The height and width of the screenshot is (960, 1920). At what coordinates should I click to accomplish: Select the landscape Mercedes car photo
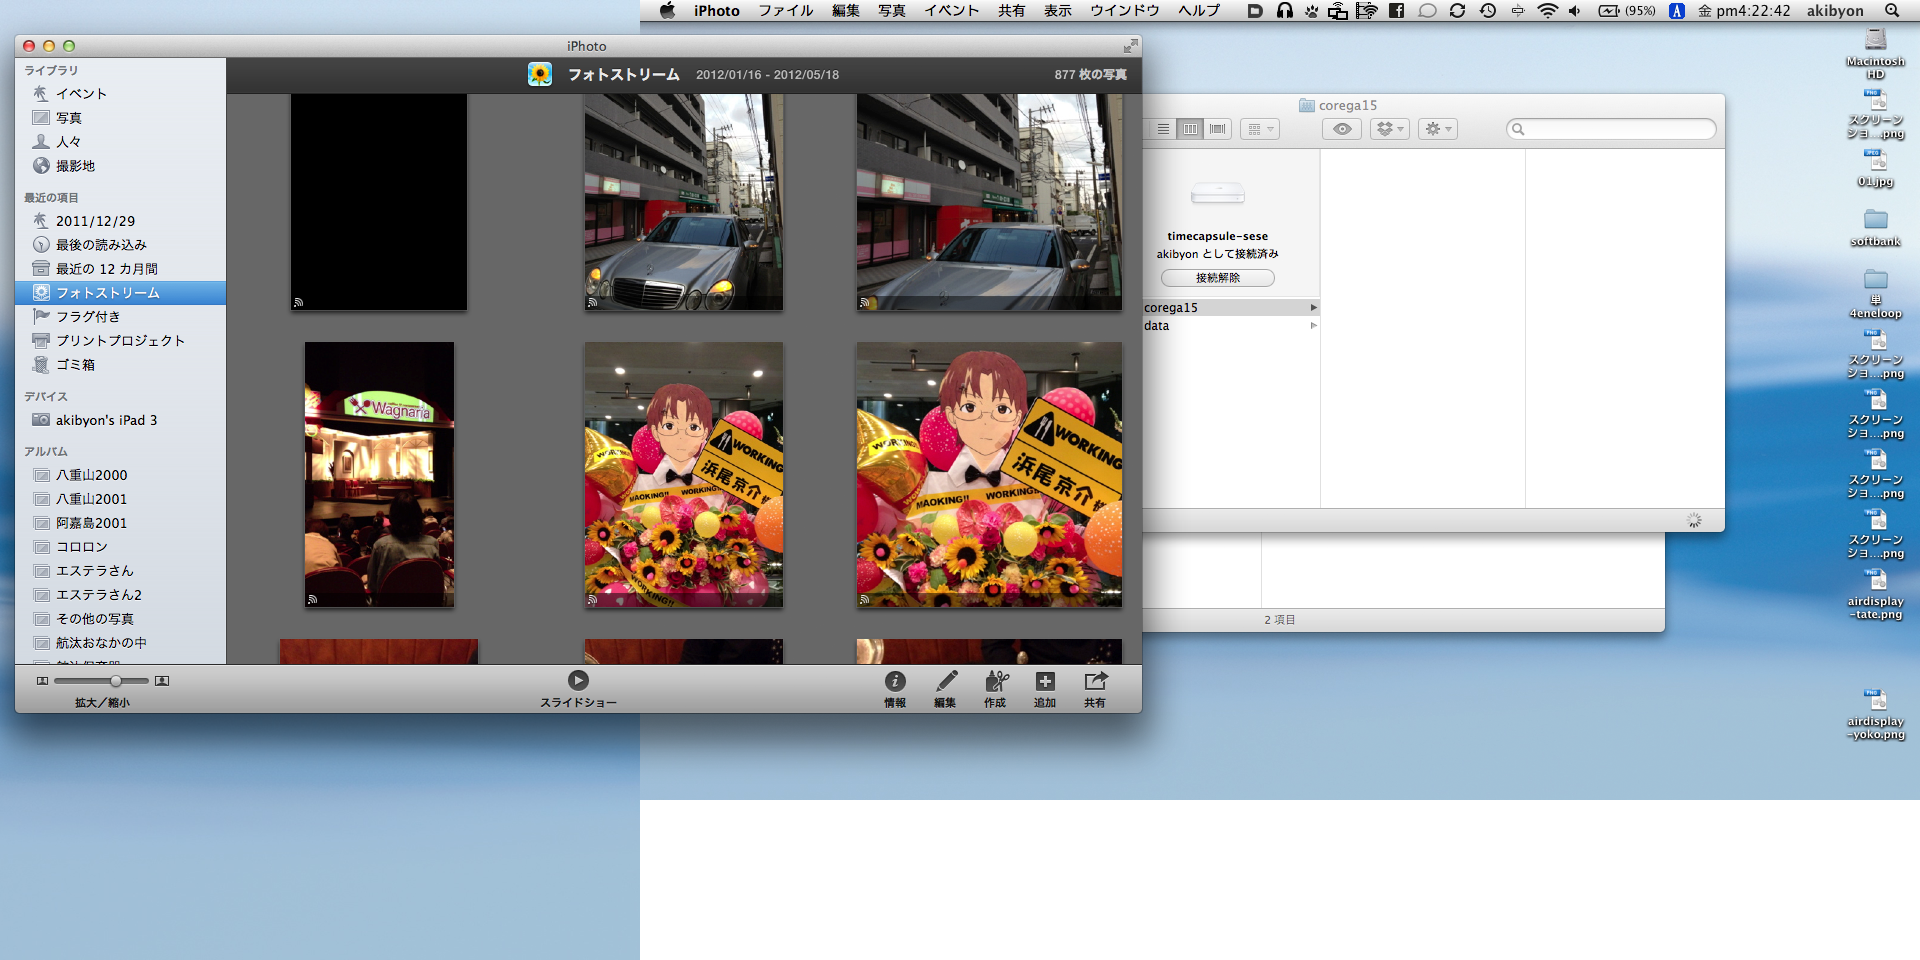[x=989, y=201]
